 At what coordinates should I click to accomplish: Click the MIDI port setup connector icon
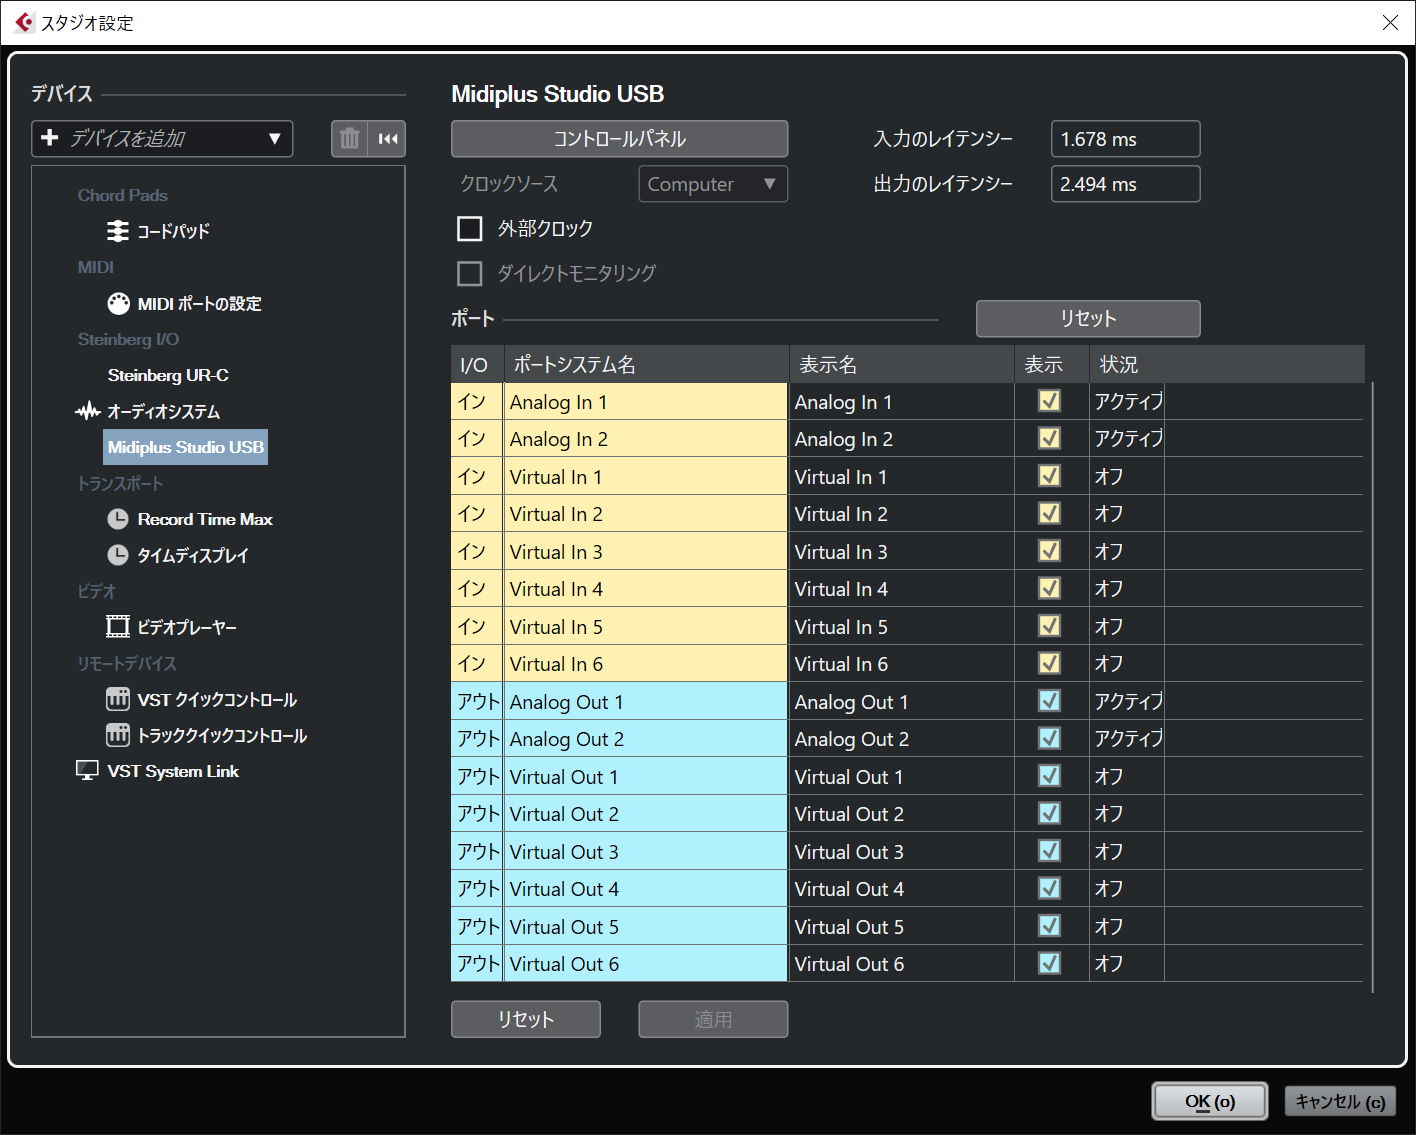pyautogui.click(x=118, y=303)
